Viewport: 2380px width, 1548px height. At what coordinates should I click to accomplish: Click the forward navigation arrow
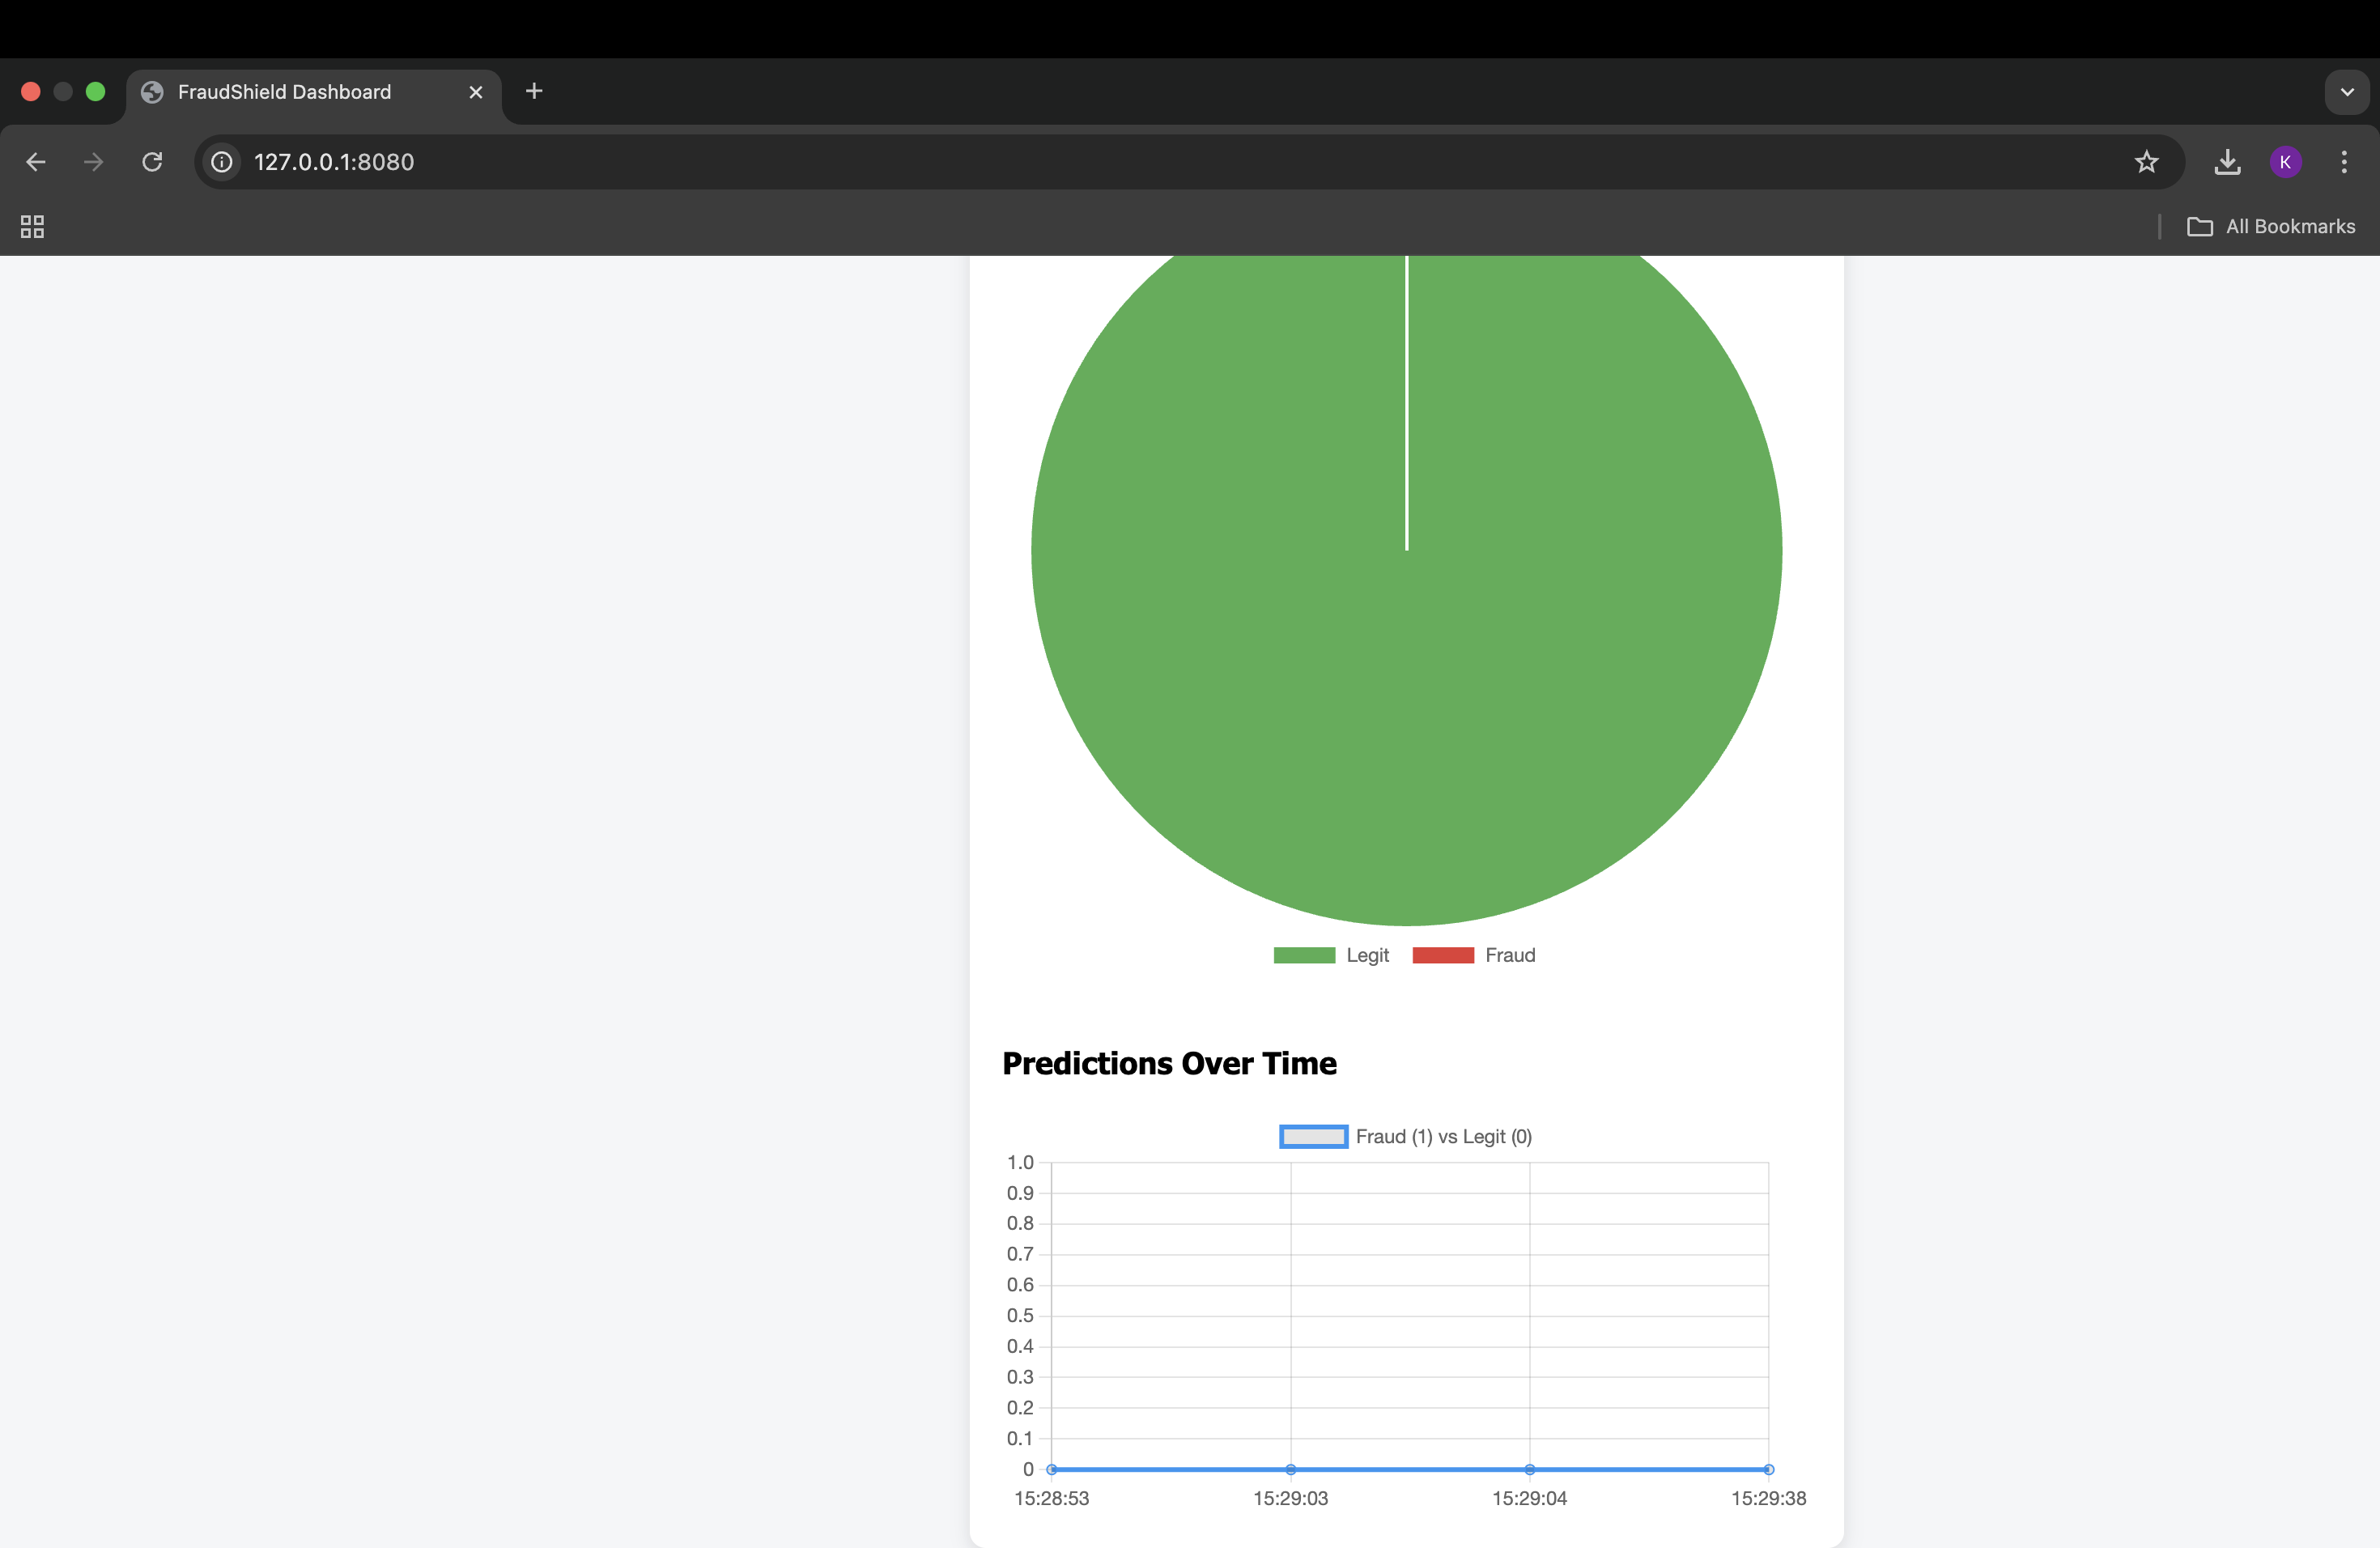click(94, 162)
